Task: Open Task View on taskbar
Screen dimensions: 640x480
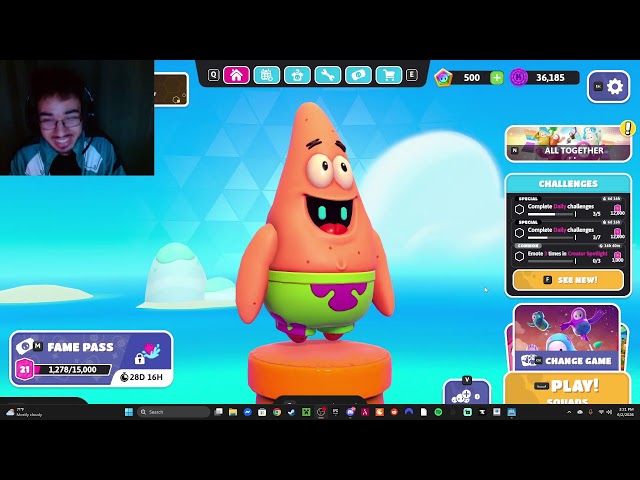Action: click(218, 412)
